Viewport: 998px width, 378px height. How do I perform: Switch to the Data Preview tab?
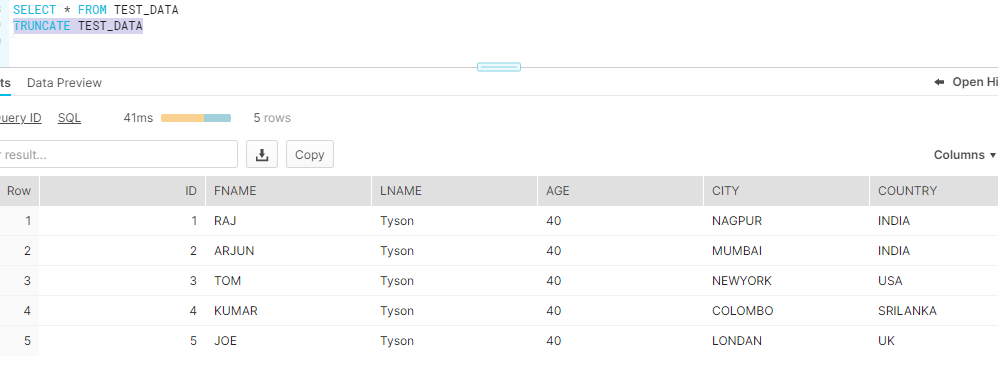click(x=64, y=83)
